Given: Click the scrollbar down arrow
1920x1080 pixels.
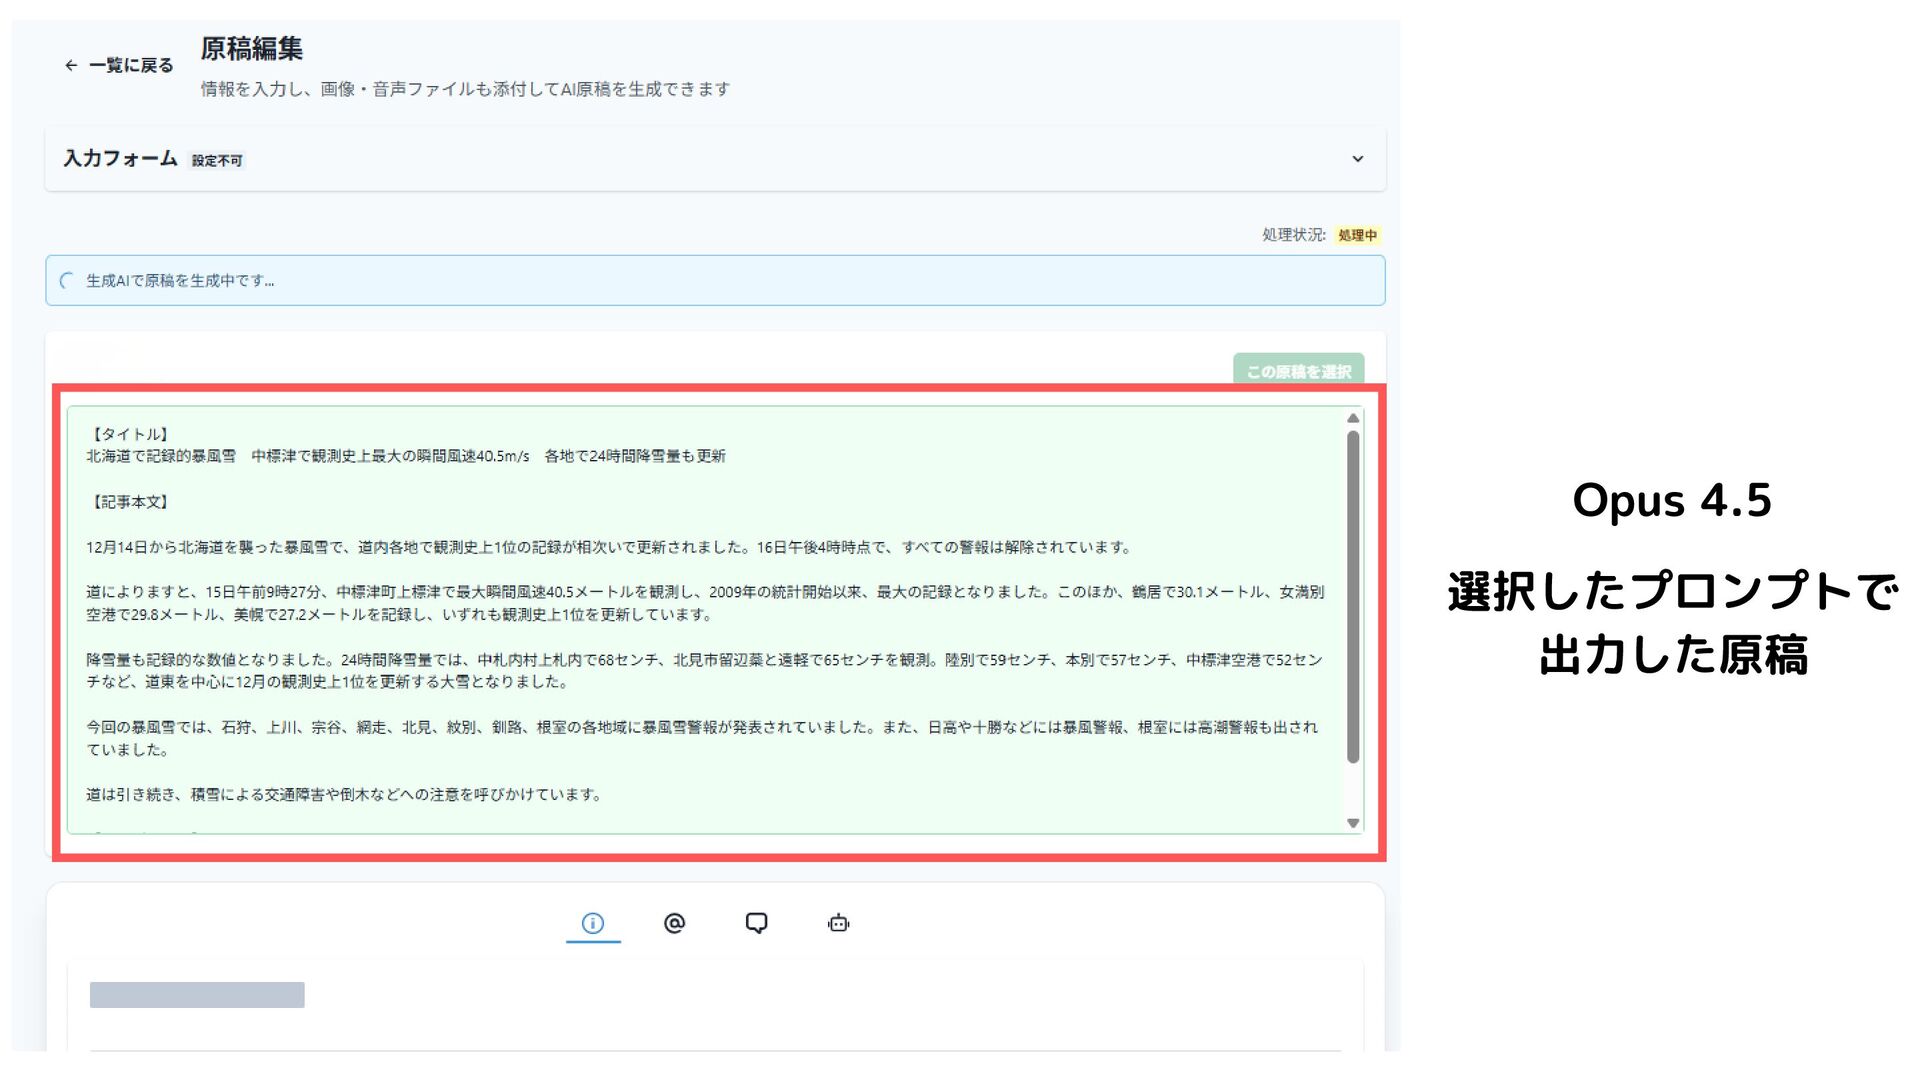Looking at the screenshot, I should point(1353,823).
